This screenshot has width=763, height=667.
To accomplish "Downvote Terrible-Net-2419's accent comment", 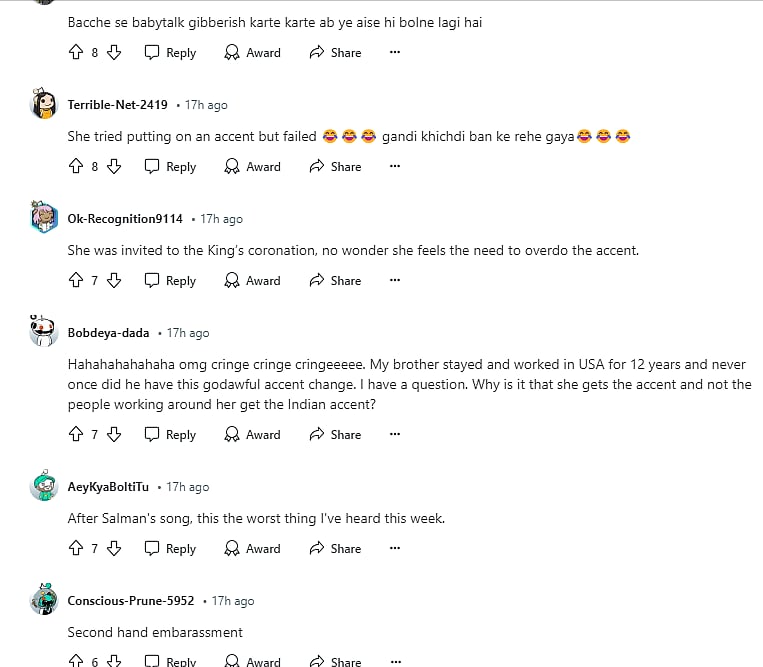I will click(x=114, y=167).
